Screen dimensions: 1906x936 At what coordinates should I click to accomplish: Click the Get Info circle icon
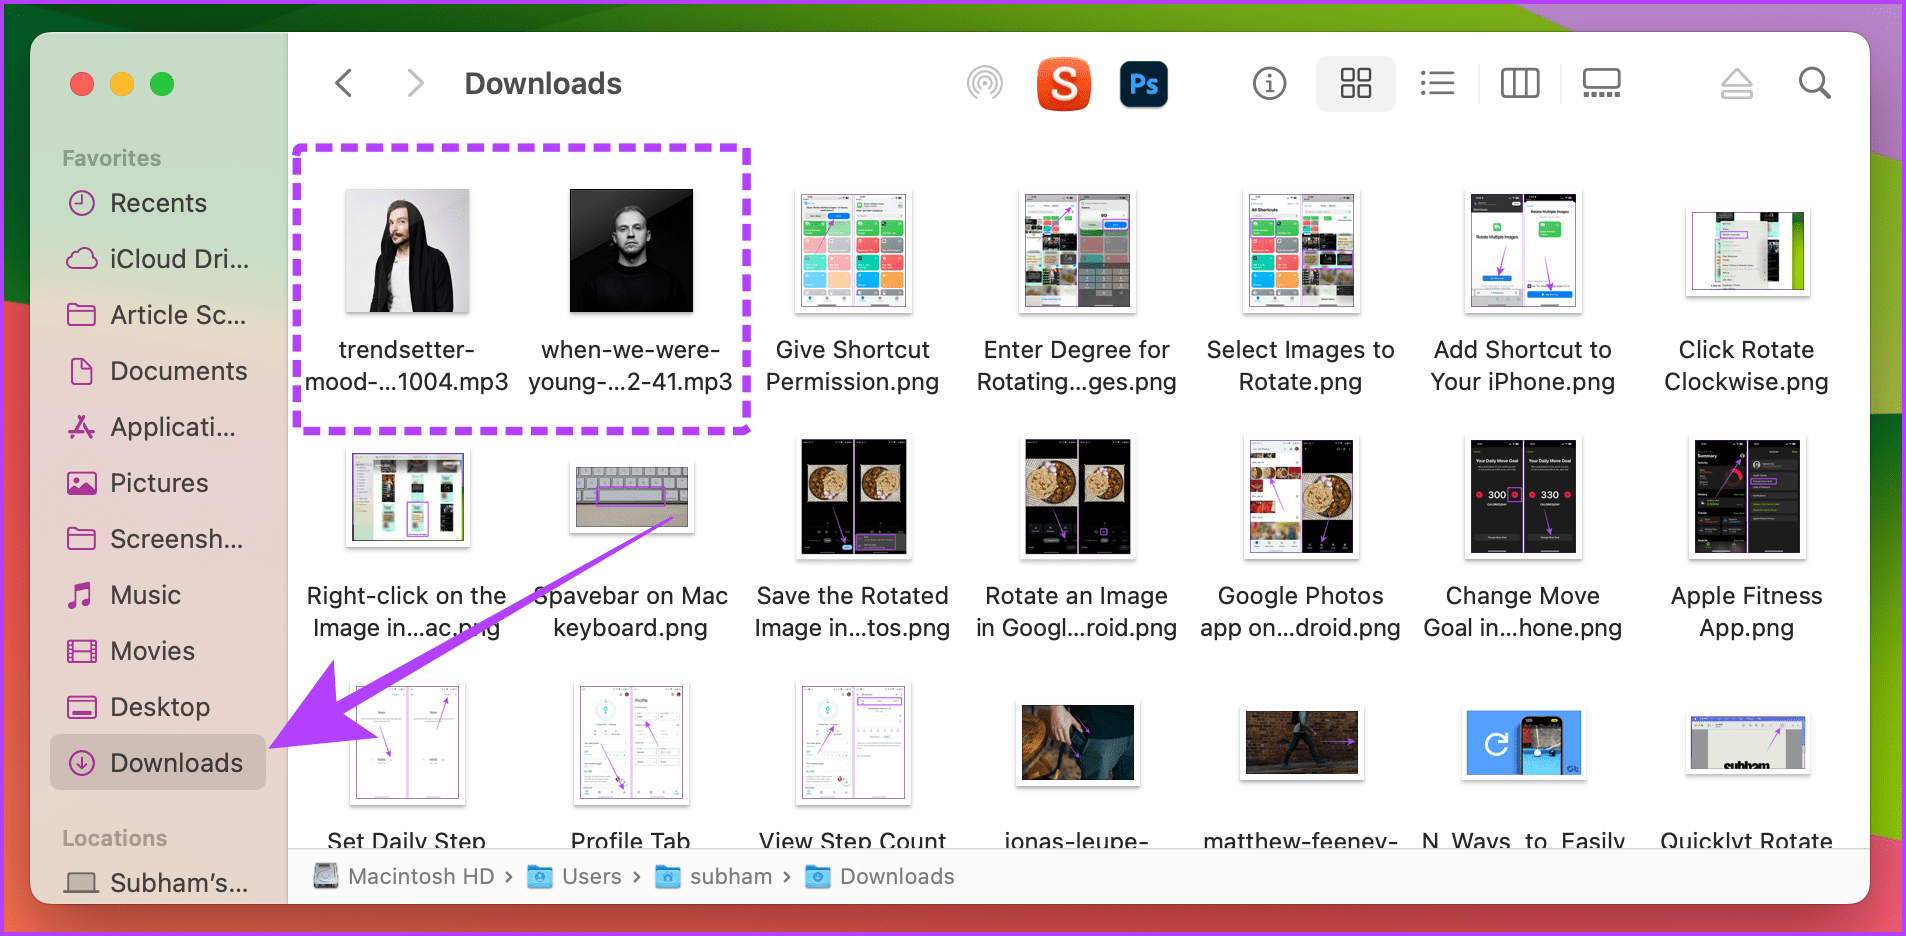point(1268,84)
